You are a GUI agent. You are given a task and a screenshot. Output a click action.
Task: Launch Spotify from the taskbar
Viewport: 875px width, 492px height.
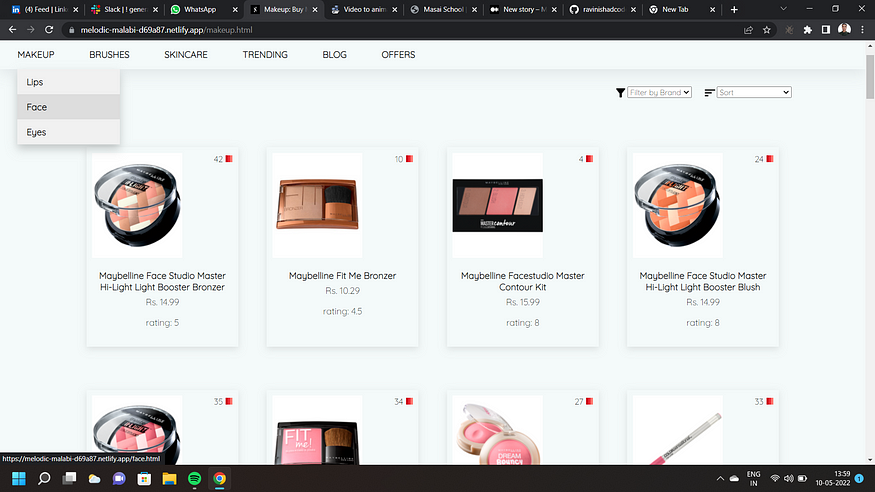click(194, 479)
